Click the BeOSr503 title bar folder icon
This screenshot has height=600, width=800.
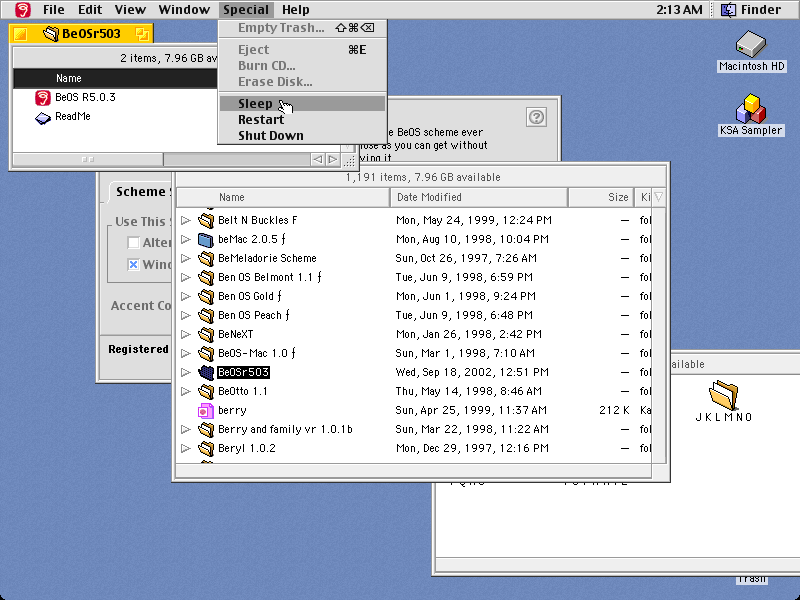click(x=51, y=34)
